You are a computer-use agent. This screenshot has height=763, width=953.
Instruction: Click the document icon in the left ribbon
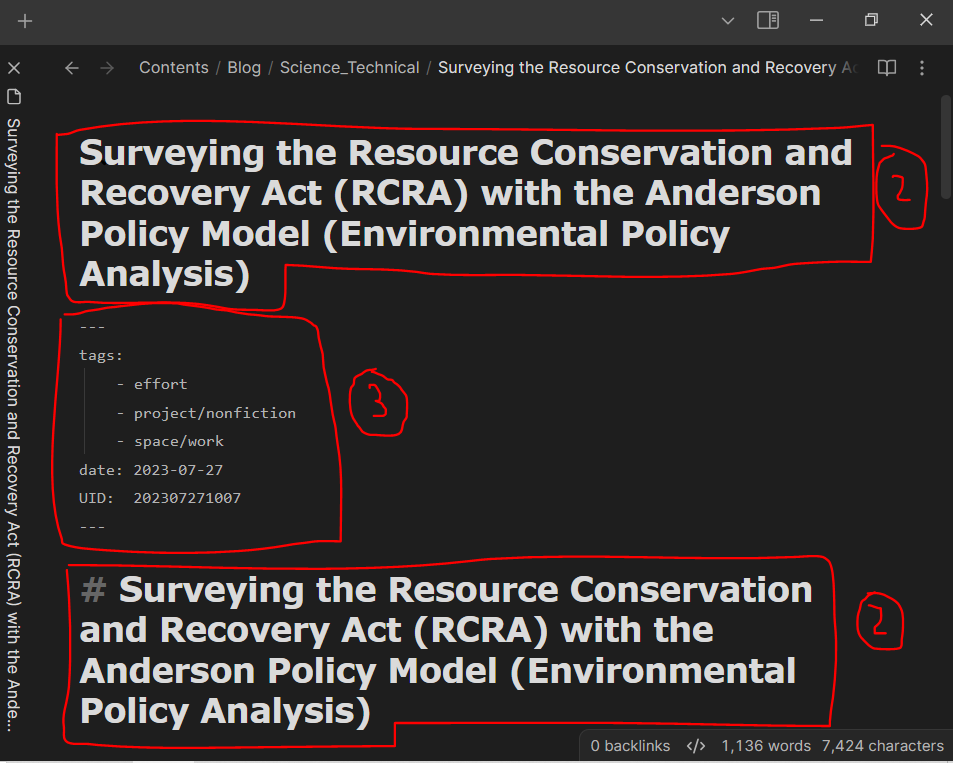[14, 96]
